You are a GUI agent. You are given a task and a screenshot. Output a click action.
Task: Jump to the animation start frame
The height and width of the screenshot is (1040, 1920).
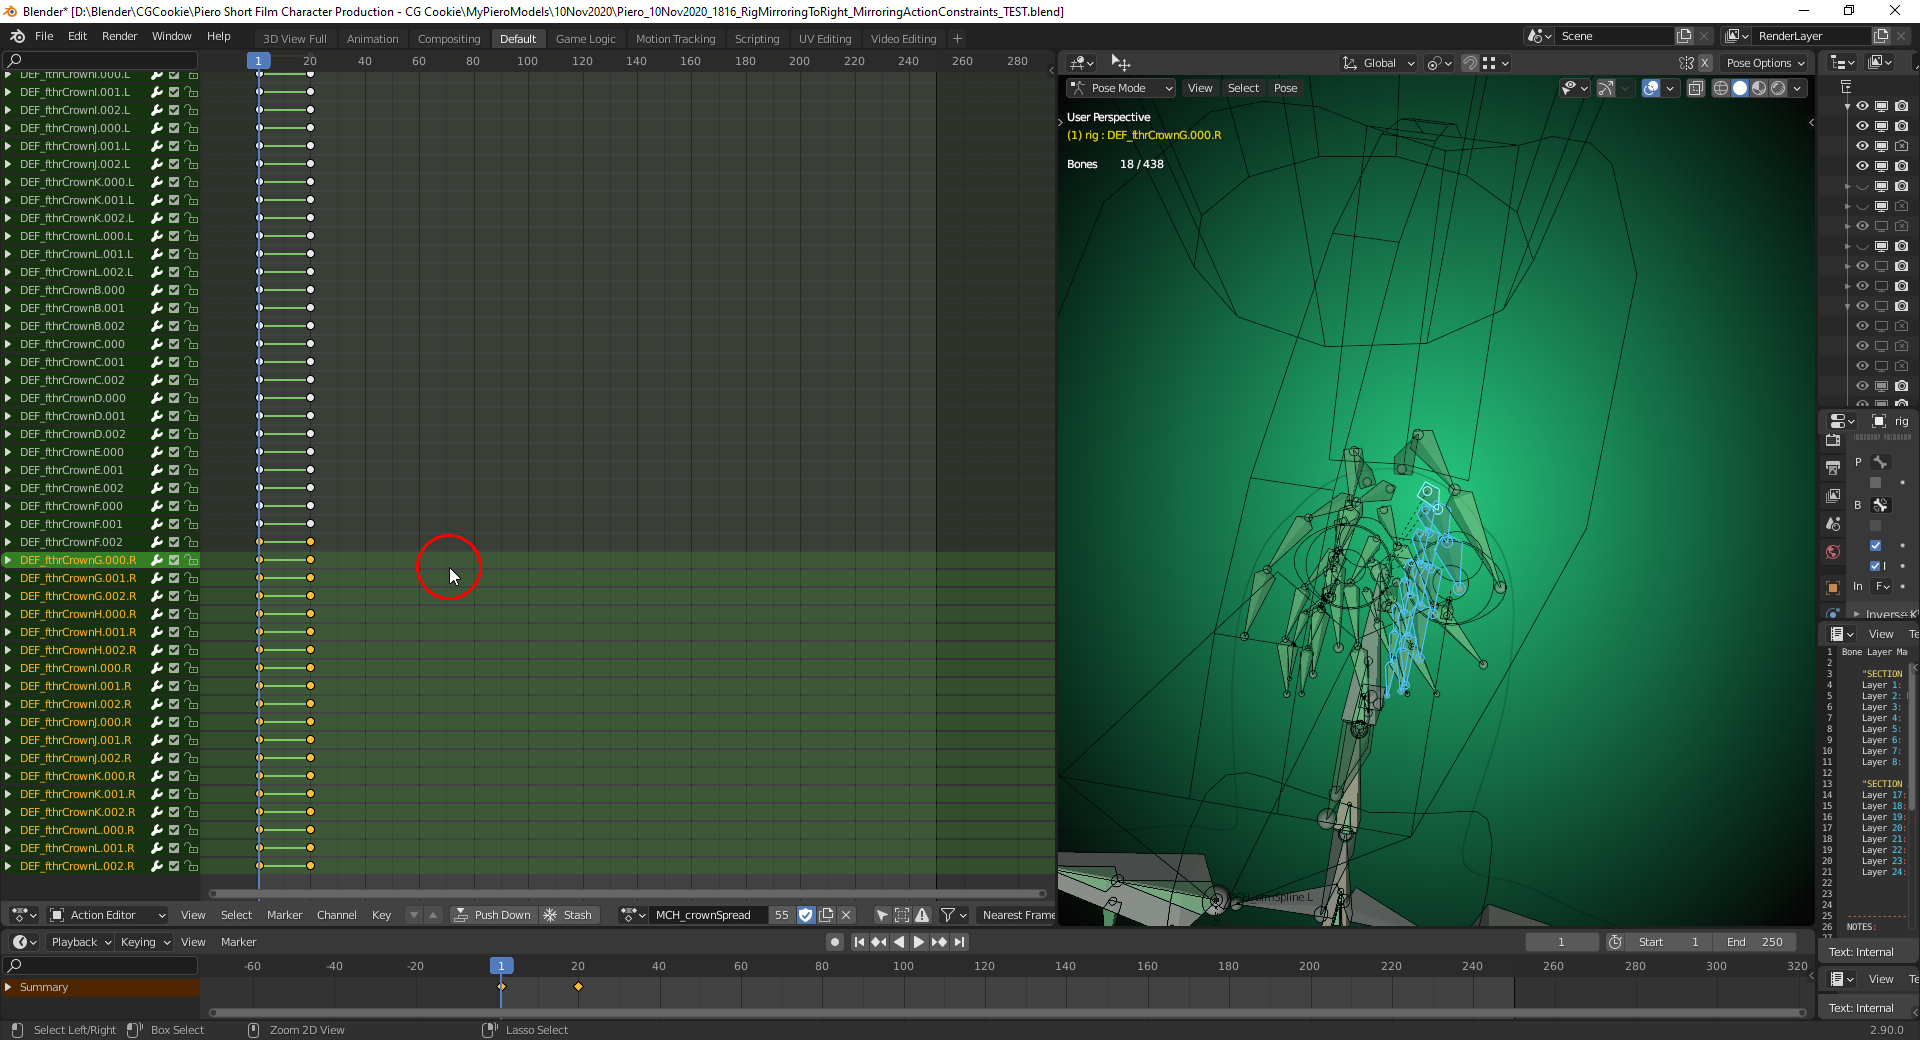(859, 942)
